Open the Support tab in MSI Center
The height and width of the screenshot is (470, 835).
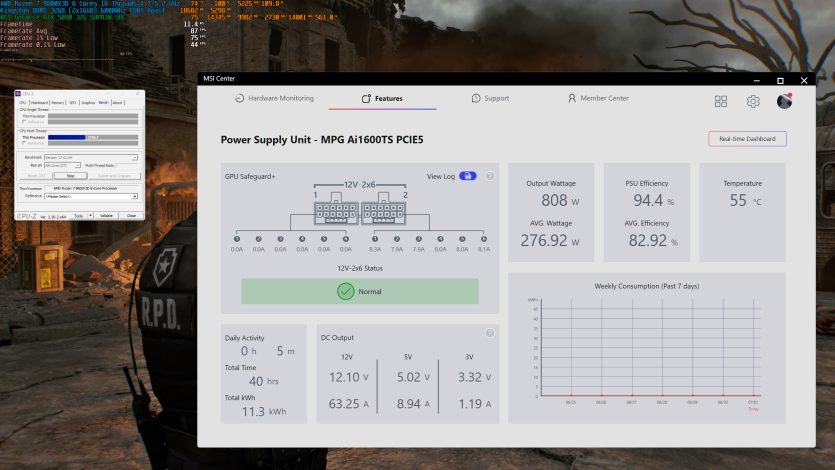point(490,98)
